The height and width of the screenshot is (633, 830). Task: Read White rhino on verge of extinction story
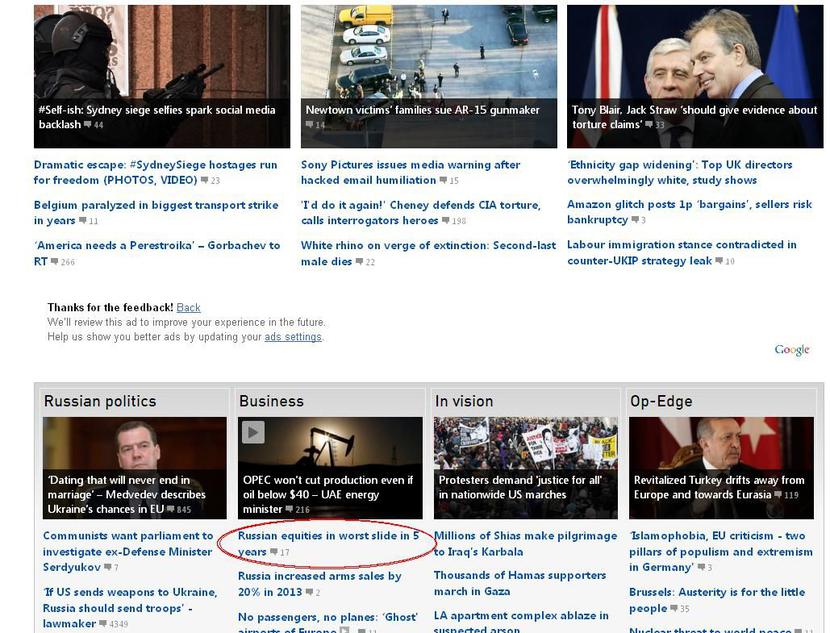tap(428, 253)
